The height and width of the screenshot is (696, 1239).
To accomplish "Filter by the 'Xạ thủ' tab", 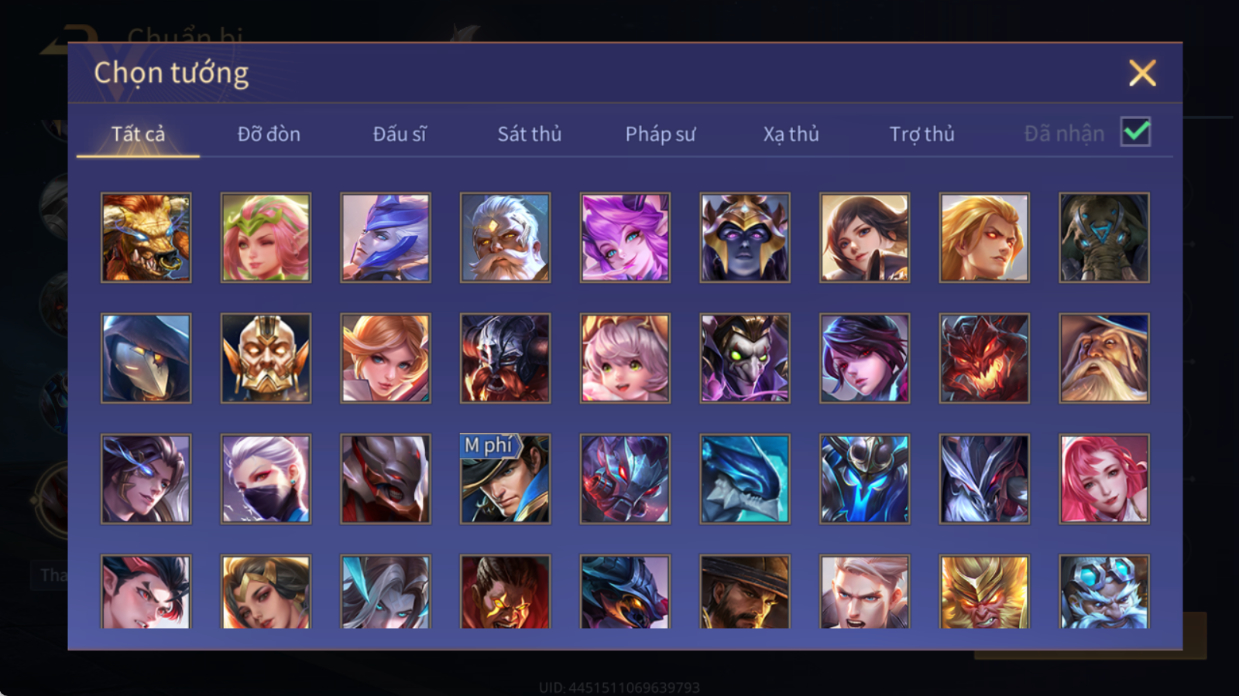I will 791,134.
